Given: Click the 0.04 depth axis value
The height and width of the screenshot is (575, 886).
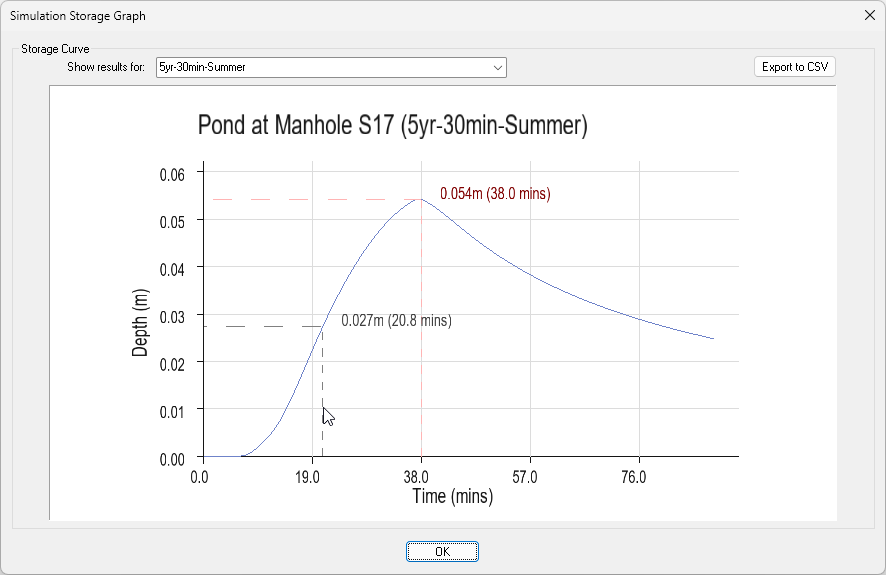Looking at the screenshot, I should point(173,268).
